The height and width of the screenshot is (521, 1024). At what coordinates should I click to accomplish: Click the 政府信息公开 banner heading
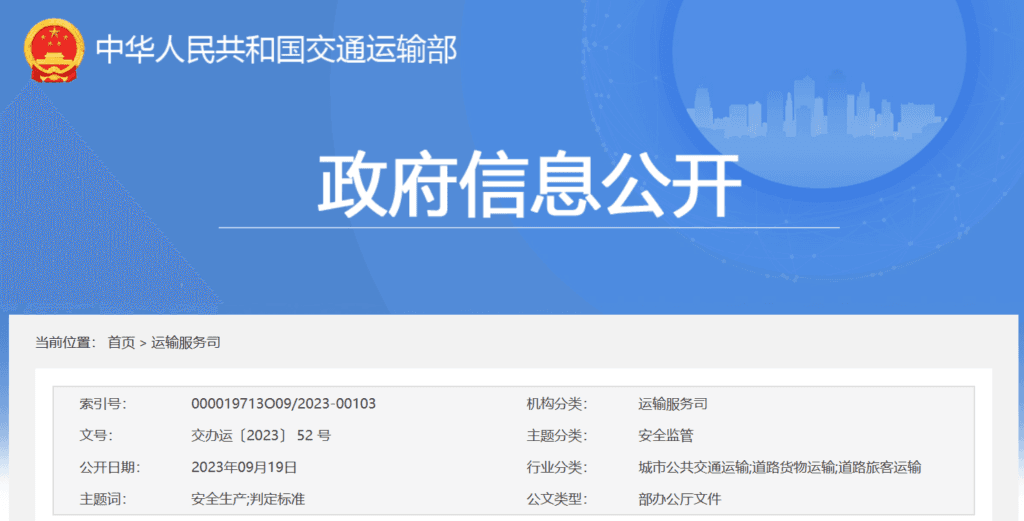[x=529, y=187]
